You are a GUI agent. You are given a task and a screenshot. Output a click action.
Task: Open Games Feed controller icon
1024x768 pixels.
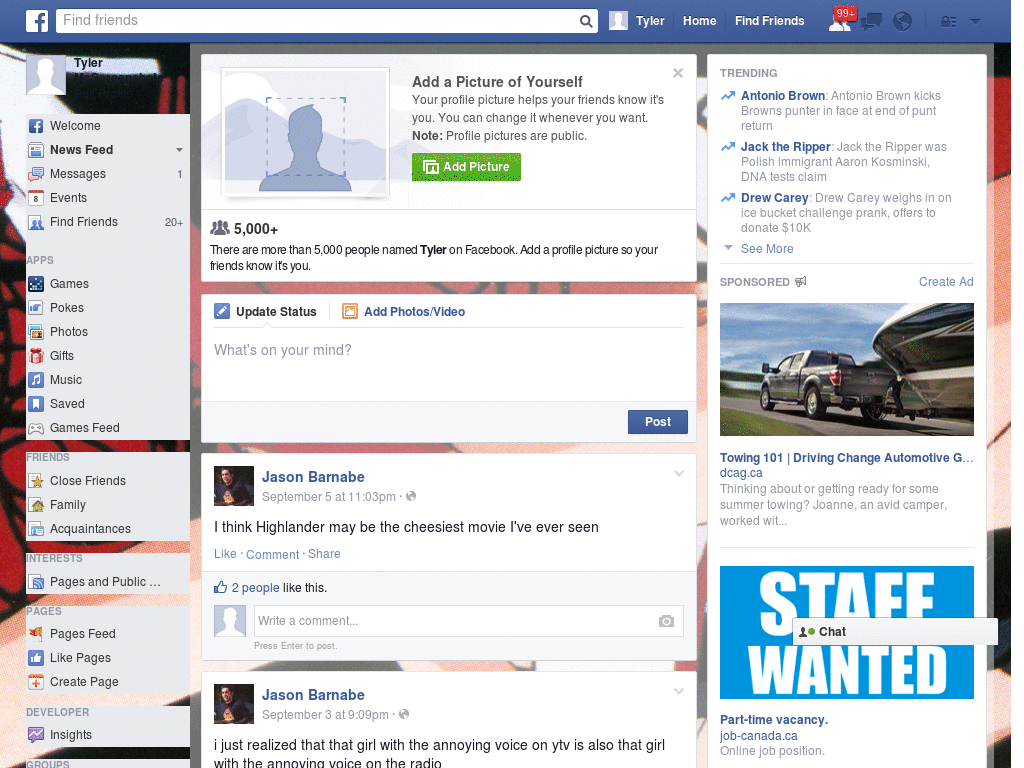36,428
